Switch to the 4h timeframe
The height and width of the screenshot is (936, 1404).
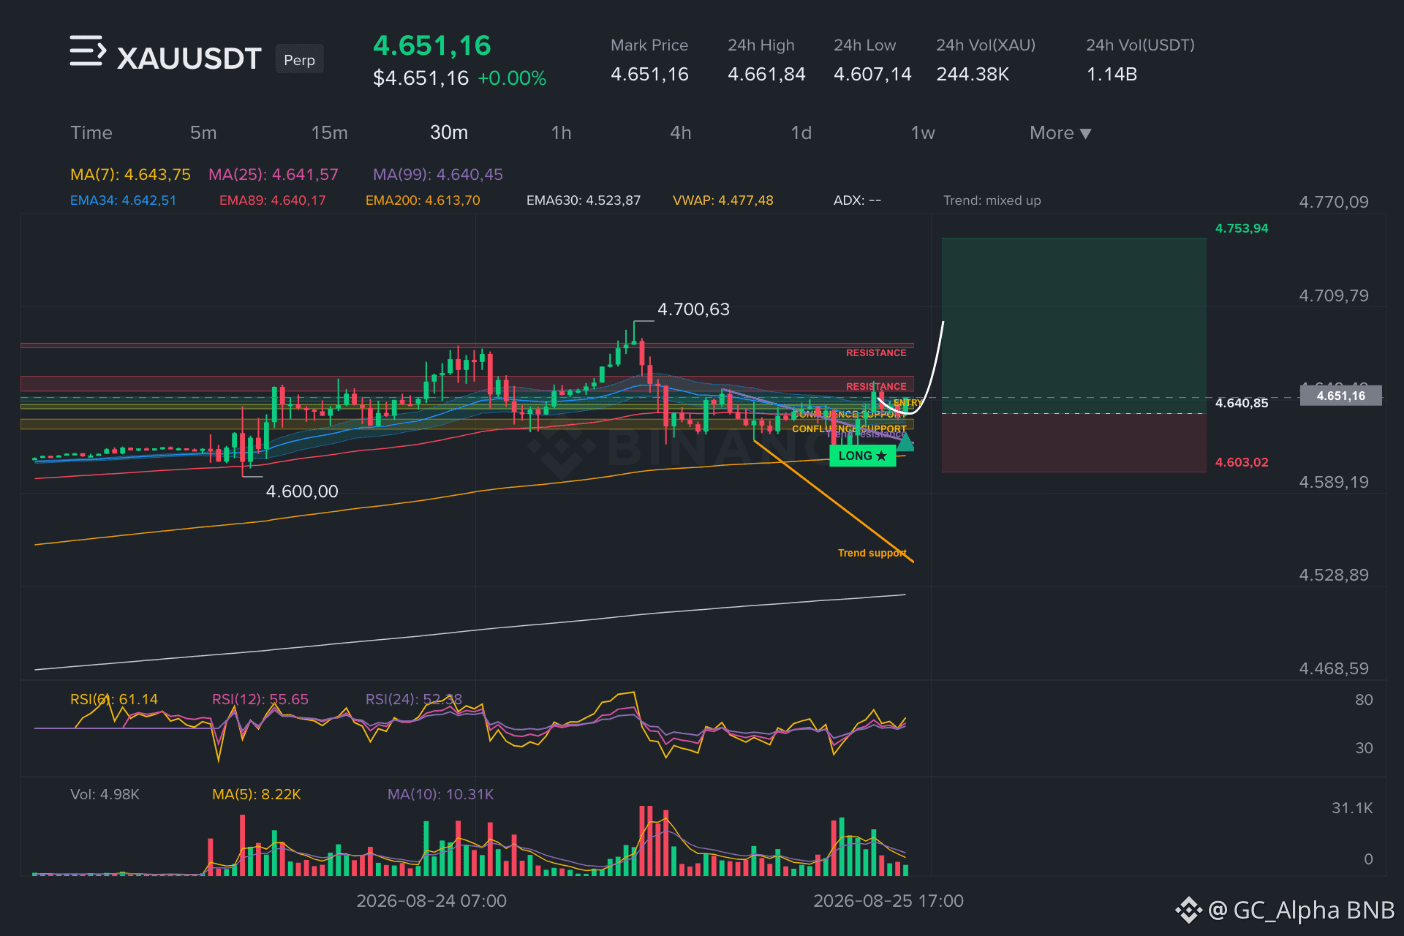coord(680,133)
